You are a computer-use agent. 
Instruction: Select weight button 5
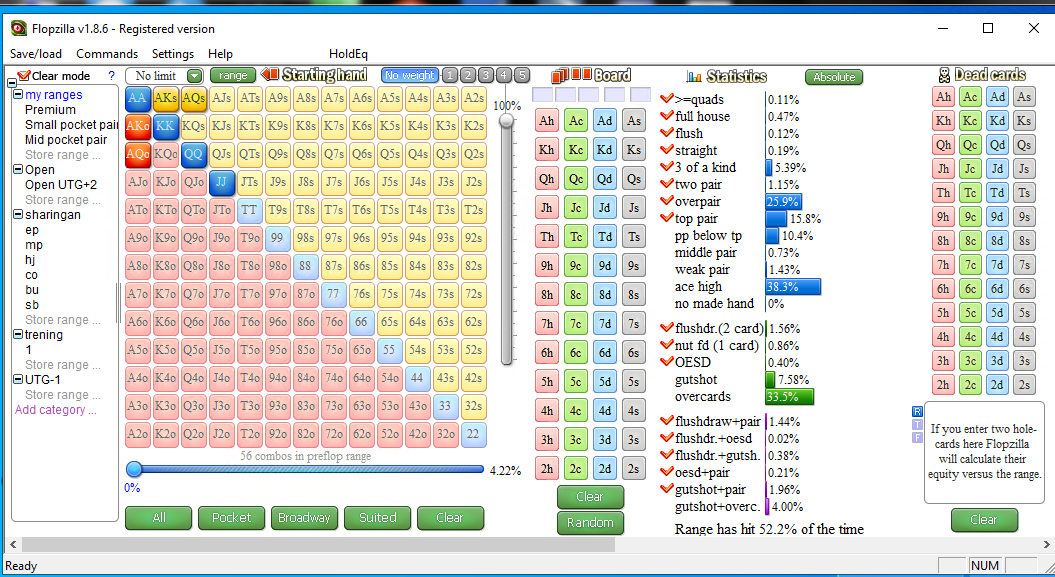(x=522, y=75)
